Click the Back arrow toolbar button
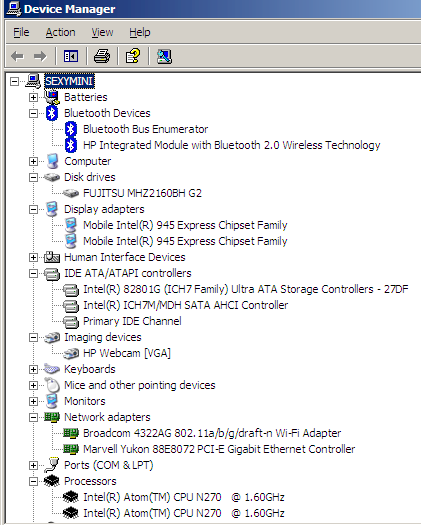 tap(17, 56)
